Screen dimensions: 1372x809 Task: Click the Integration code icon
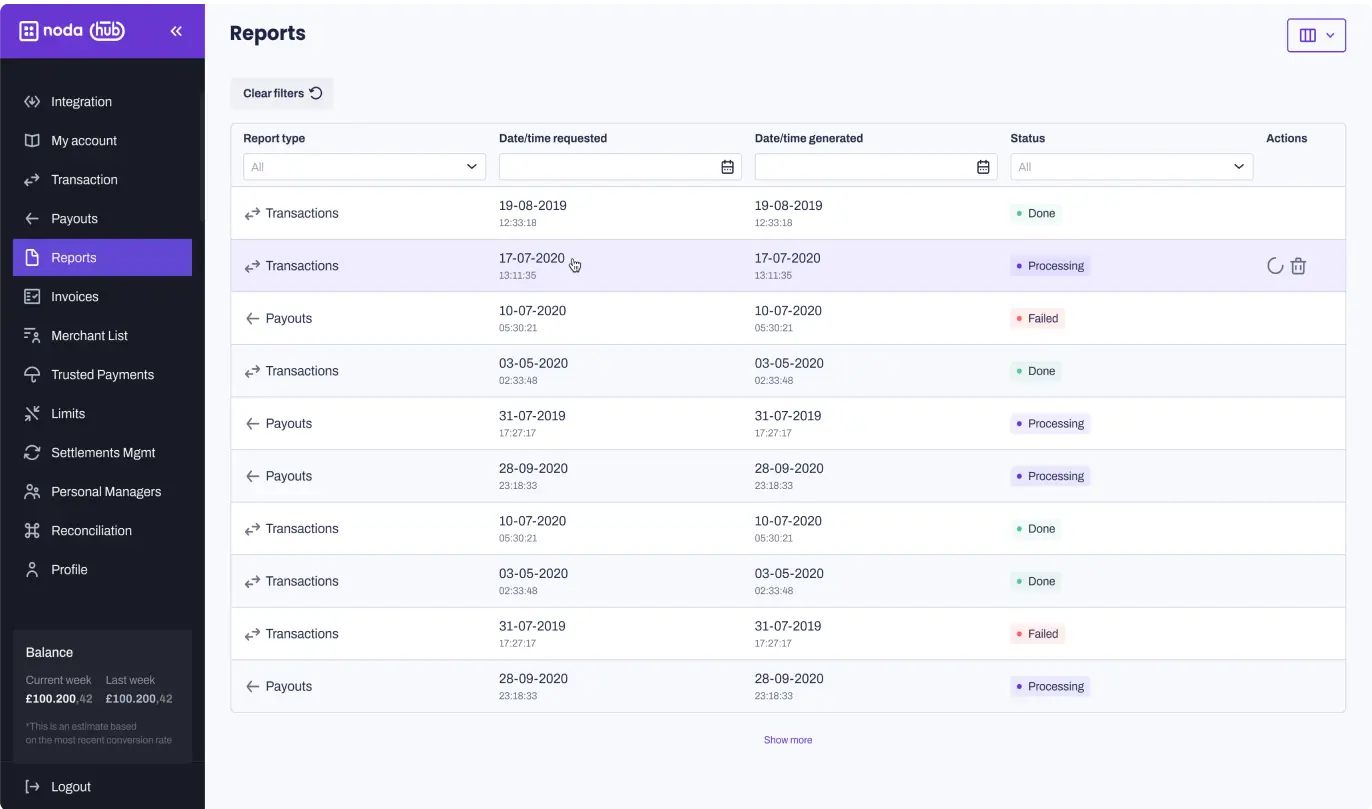(x=32, y=101)
